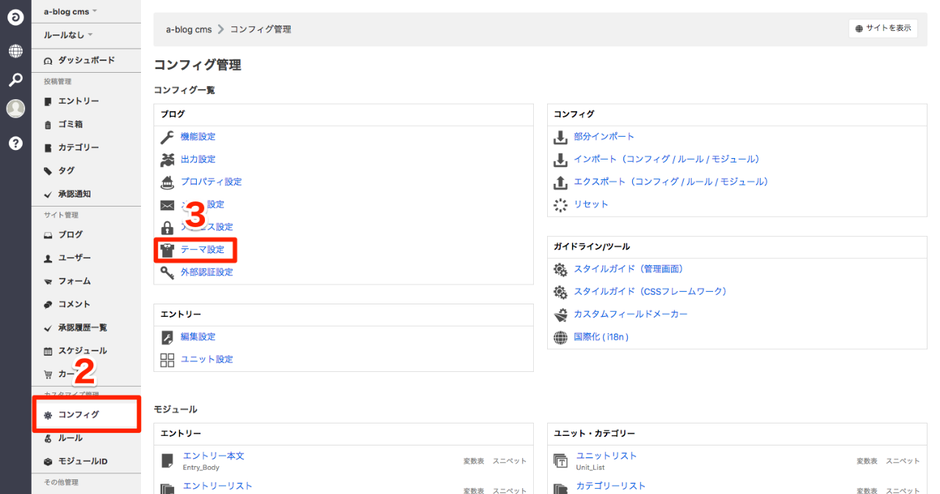
Task: Click the envelope mail settings icon
Action: coord(167,205)
